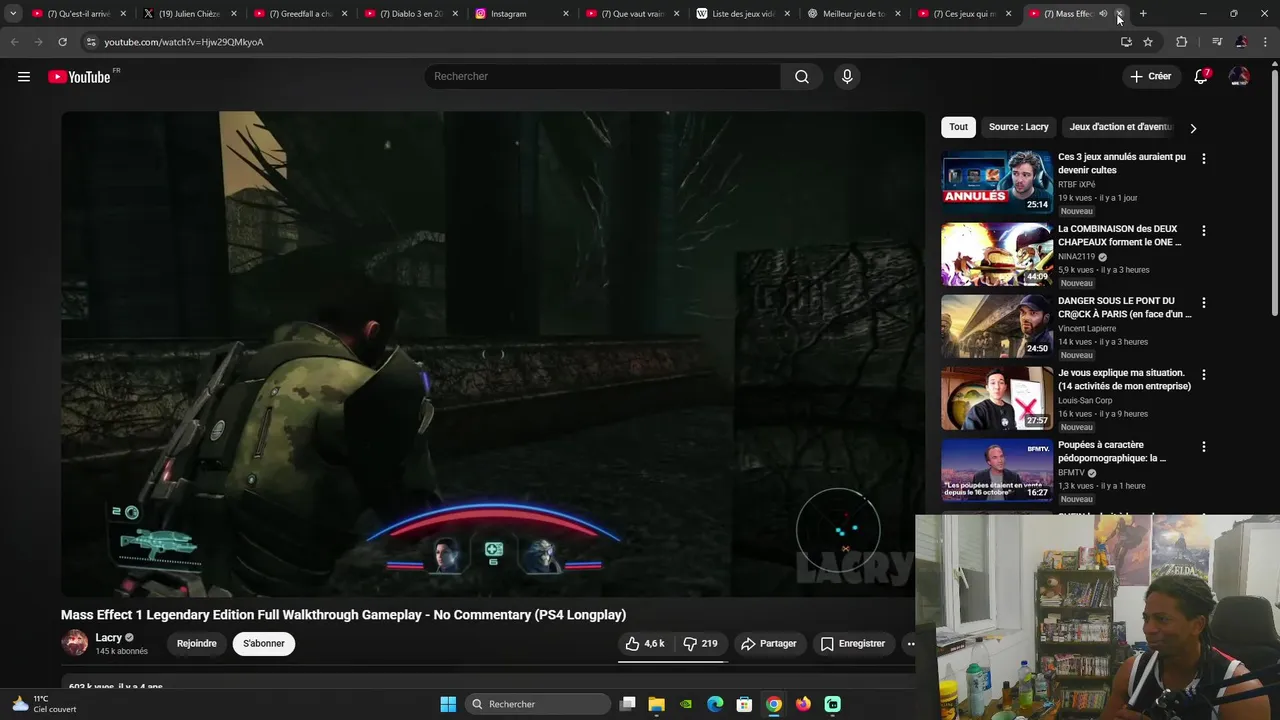The width and height of the screenshot is (1280, 720).
Task: Select the 'Source : Lacry' chip
Action: click(x=1019, y=127)
